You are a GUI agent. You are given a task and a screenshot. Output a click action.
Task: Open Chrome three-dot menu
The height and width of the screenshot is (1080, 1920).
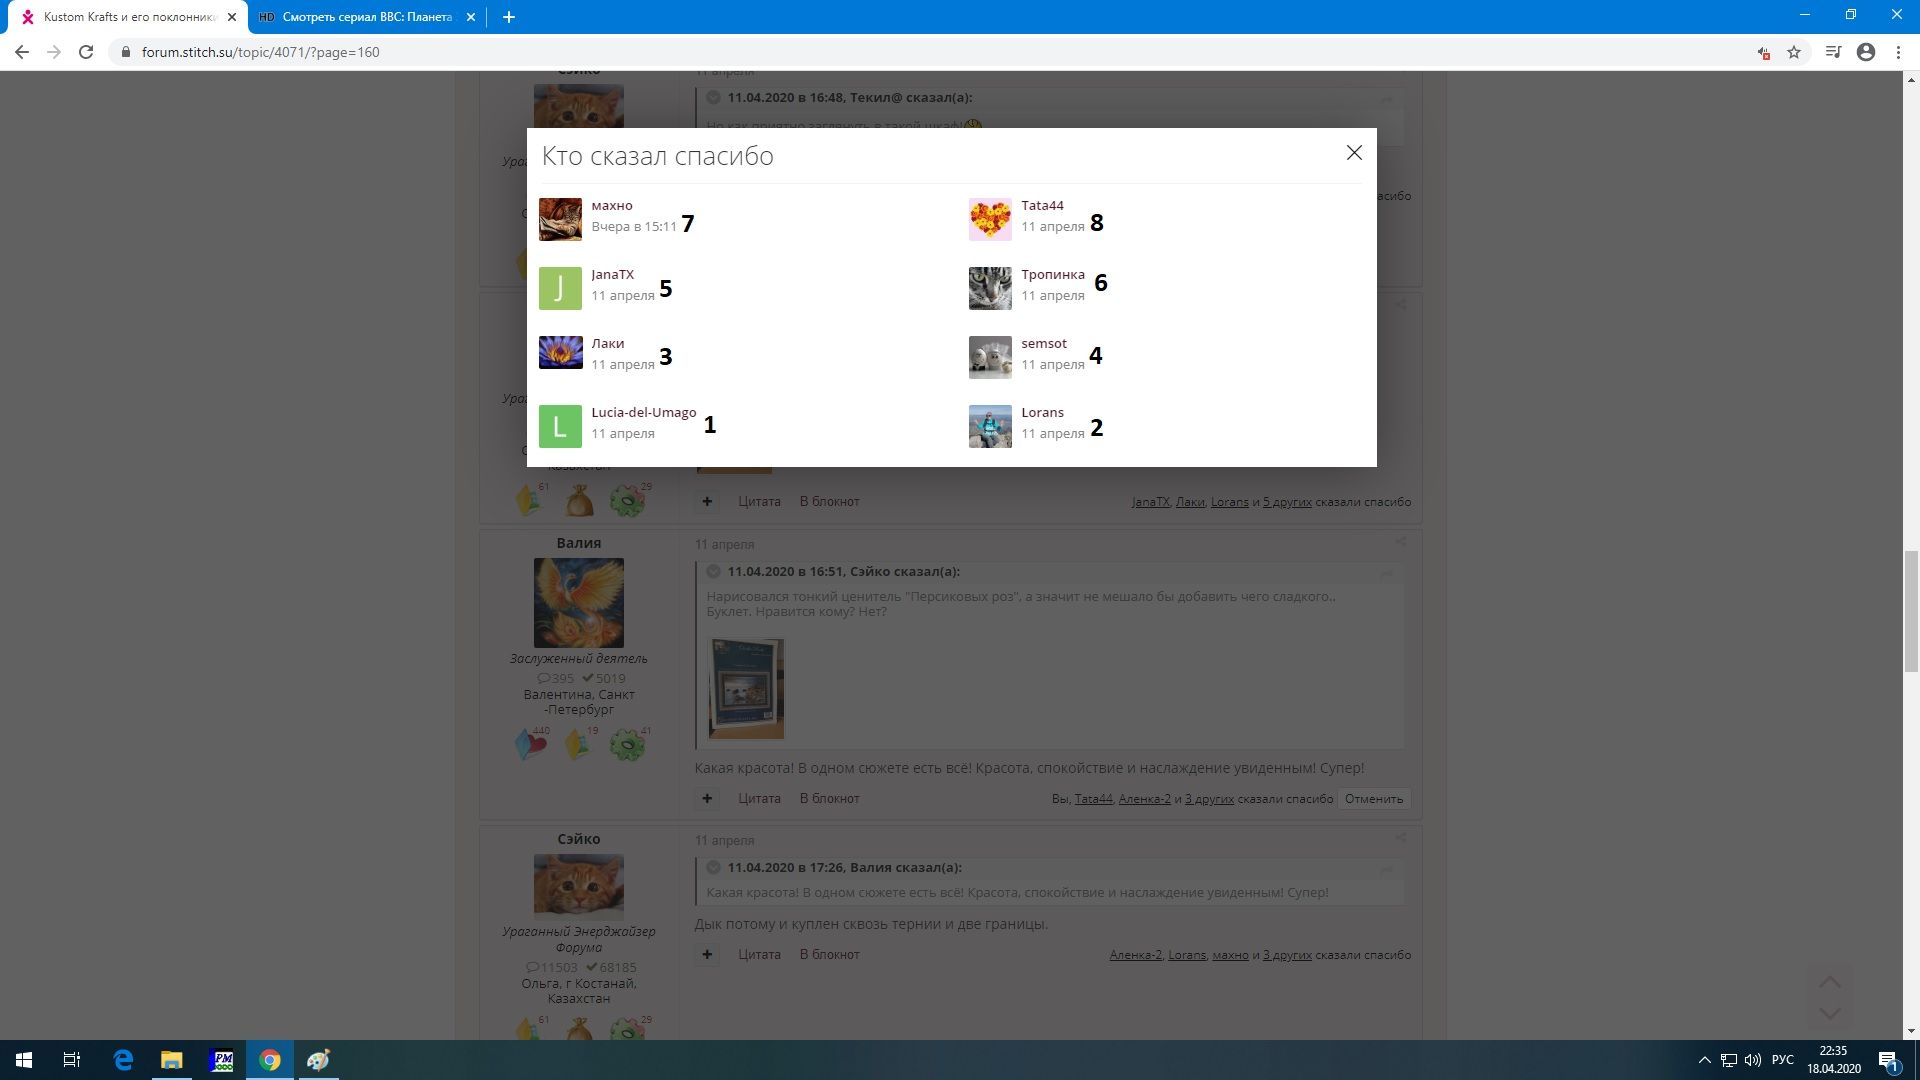[1898, 52]
